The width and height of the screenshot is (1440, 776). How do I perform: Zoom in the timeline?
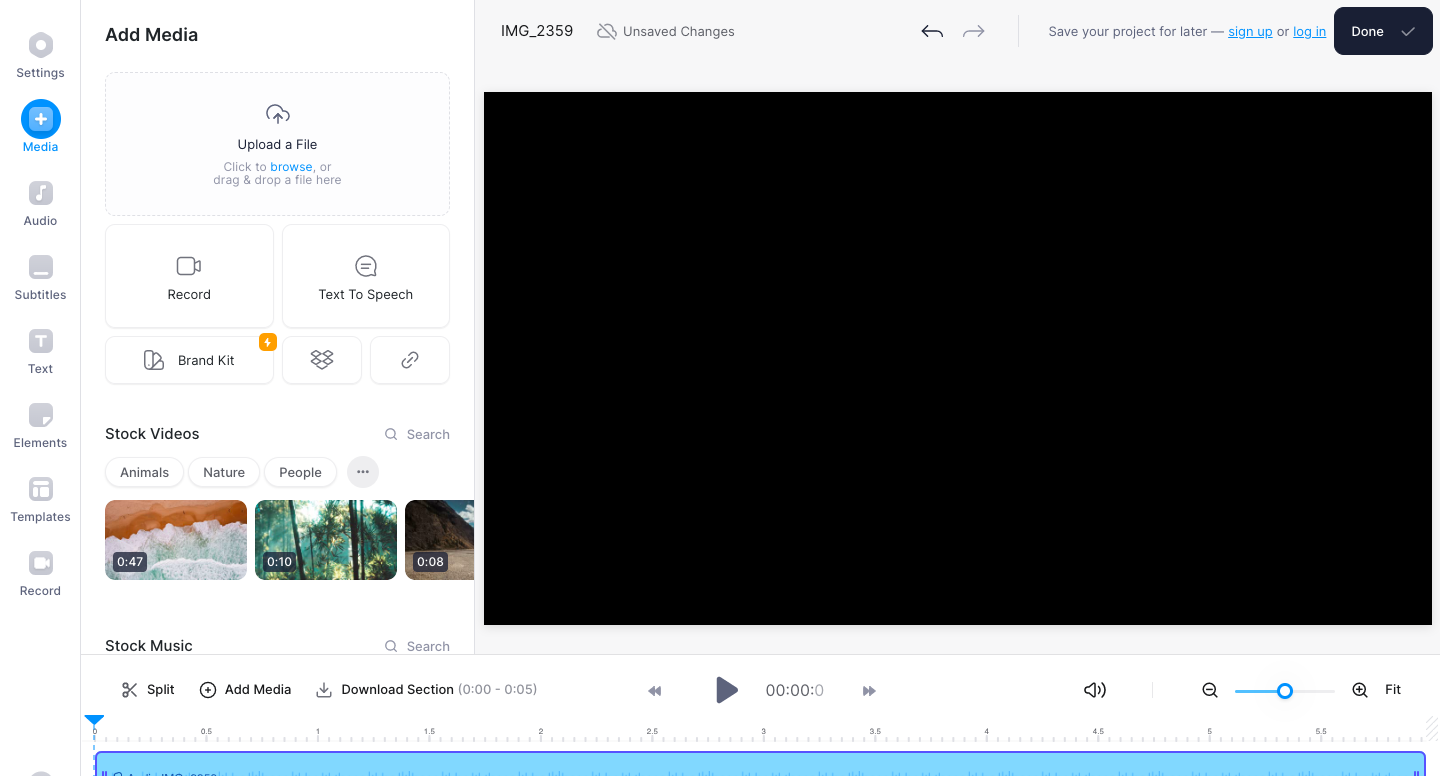coord(1360,690)
